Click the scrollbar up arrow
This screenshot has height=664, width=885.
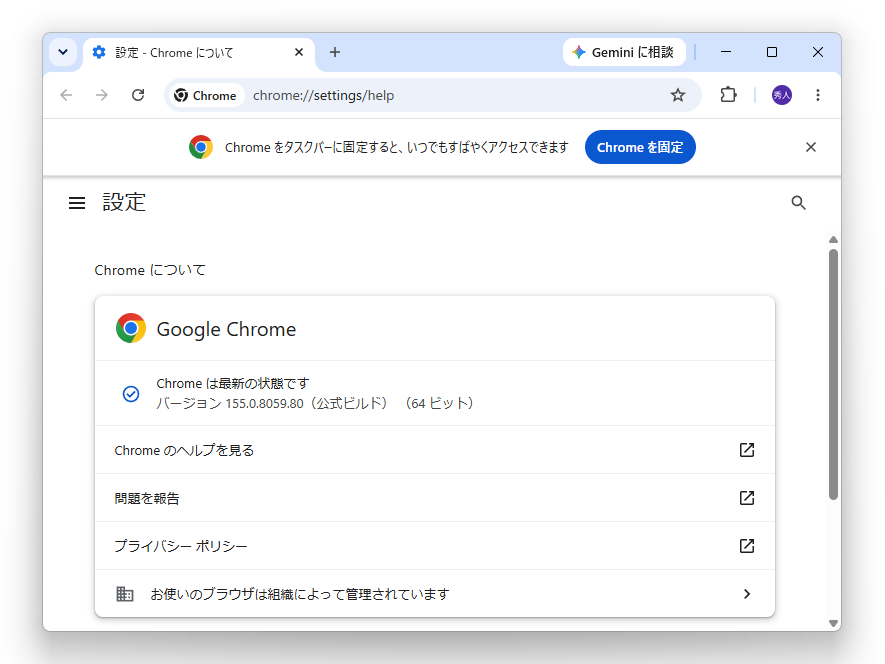coord(833,240)
